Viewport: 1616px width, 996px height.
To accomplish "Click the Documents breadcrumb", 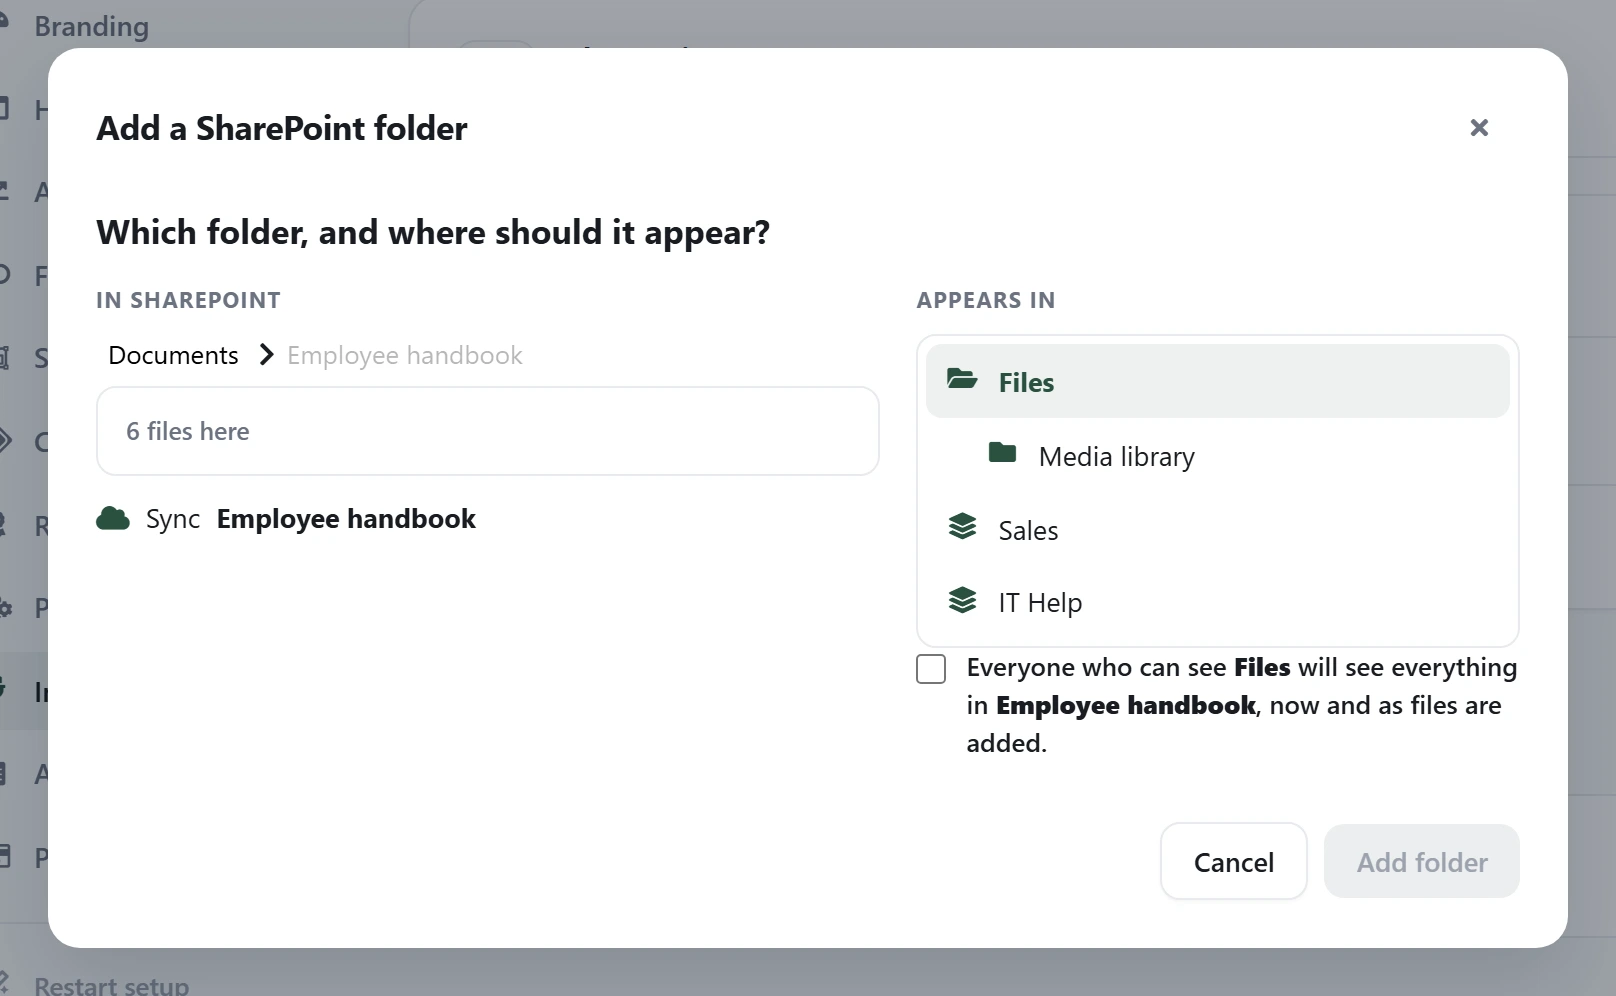I will tap(173, 355).
